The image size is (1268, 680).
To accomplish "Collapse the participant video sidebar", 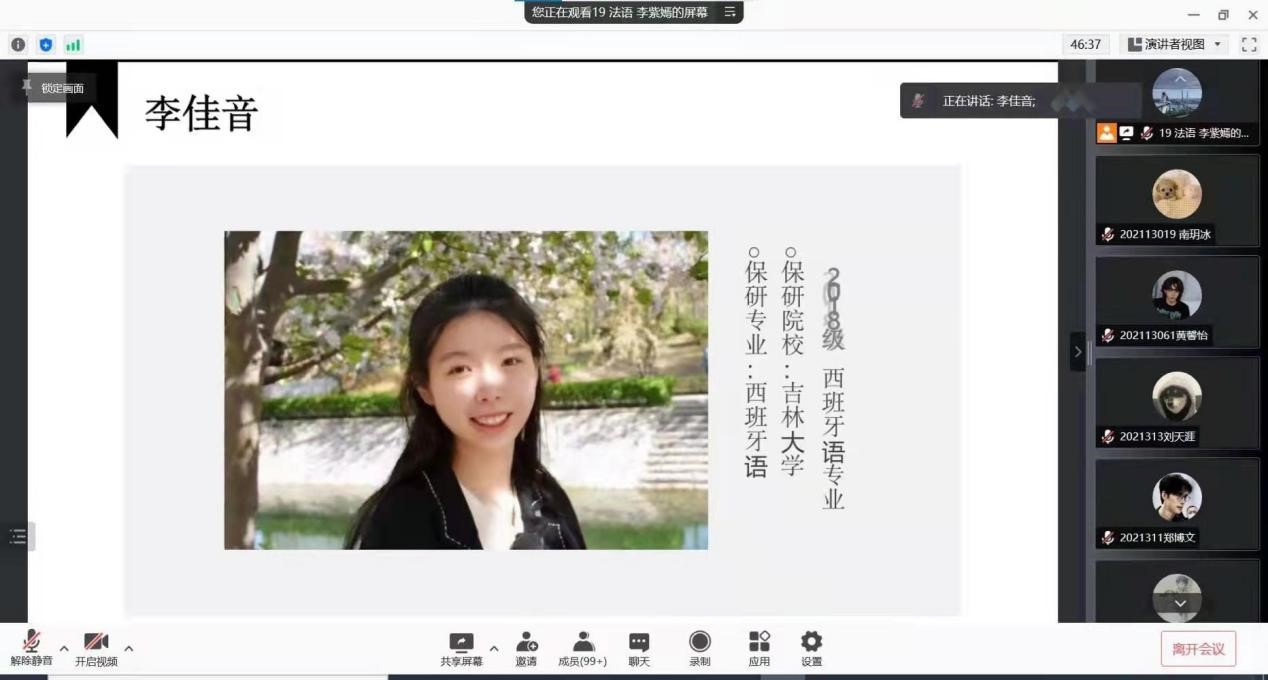I will (1077, 351).
